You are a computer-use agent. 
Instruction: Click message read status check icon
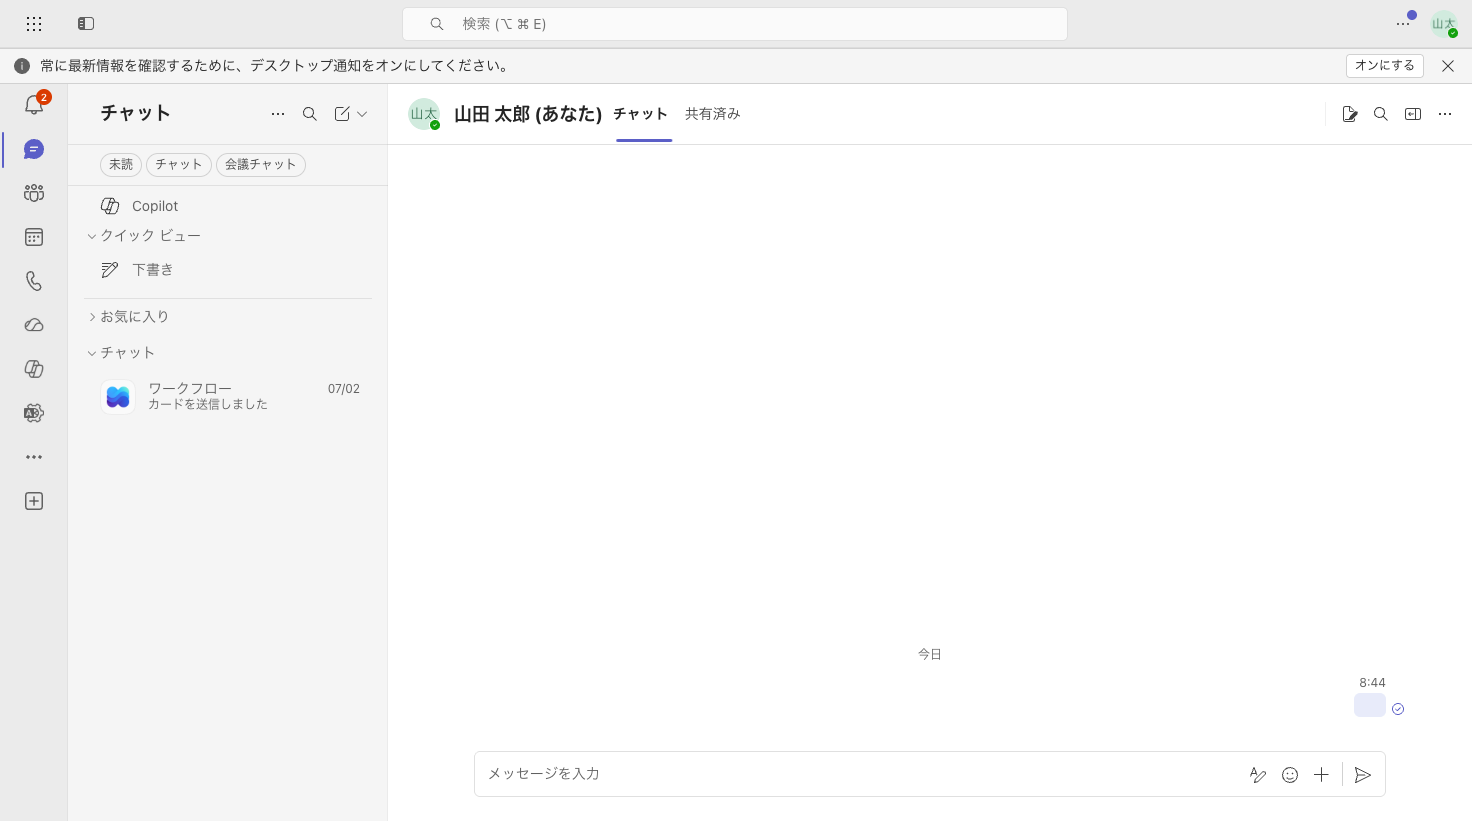(x=1398, y=709)
